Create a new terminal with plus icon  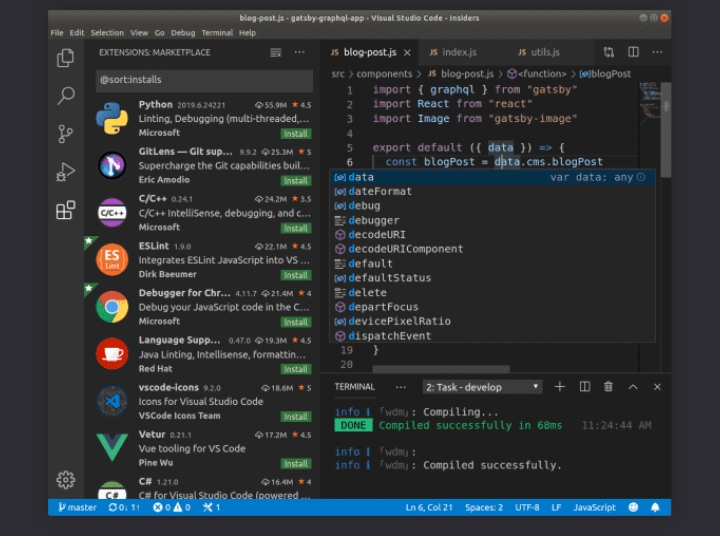pyautogui.click(x=559, y=387)
